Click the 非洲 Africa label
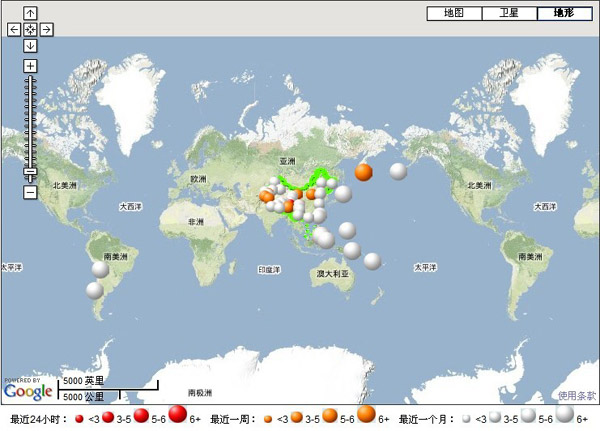Image resolution: width=600 pixels, height=431 pixels. click(196, 222)
